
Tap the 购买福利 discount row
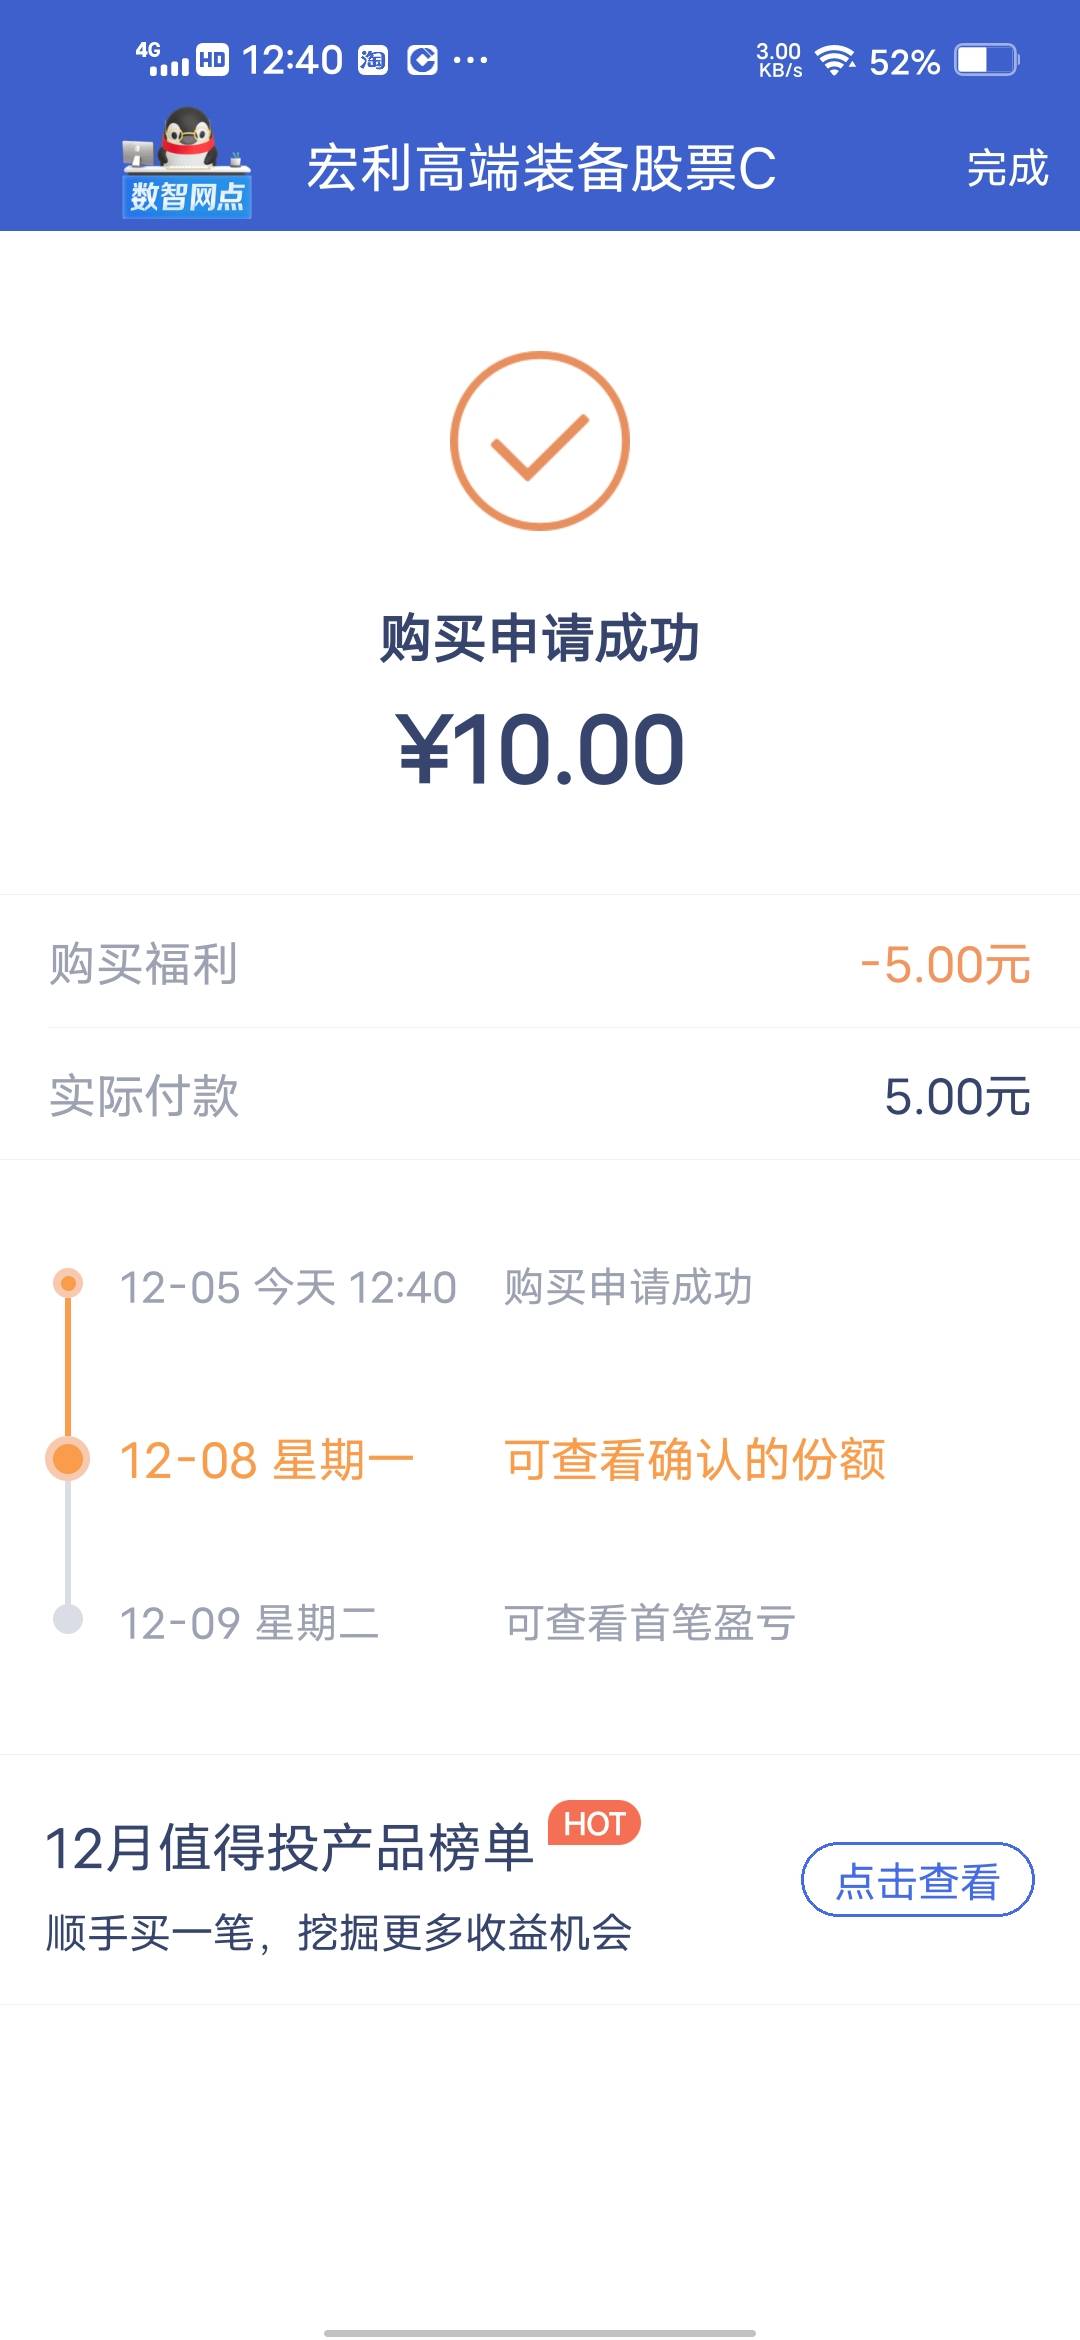tap(540, 964)
